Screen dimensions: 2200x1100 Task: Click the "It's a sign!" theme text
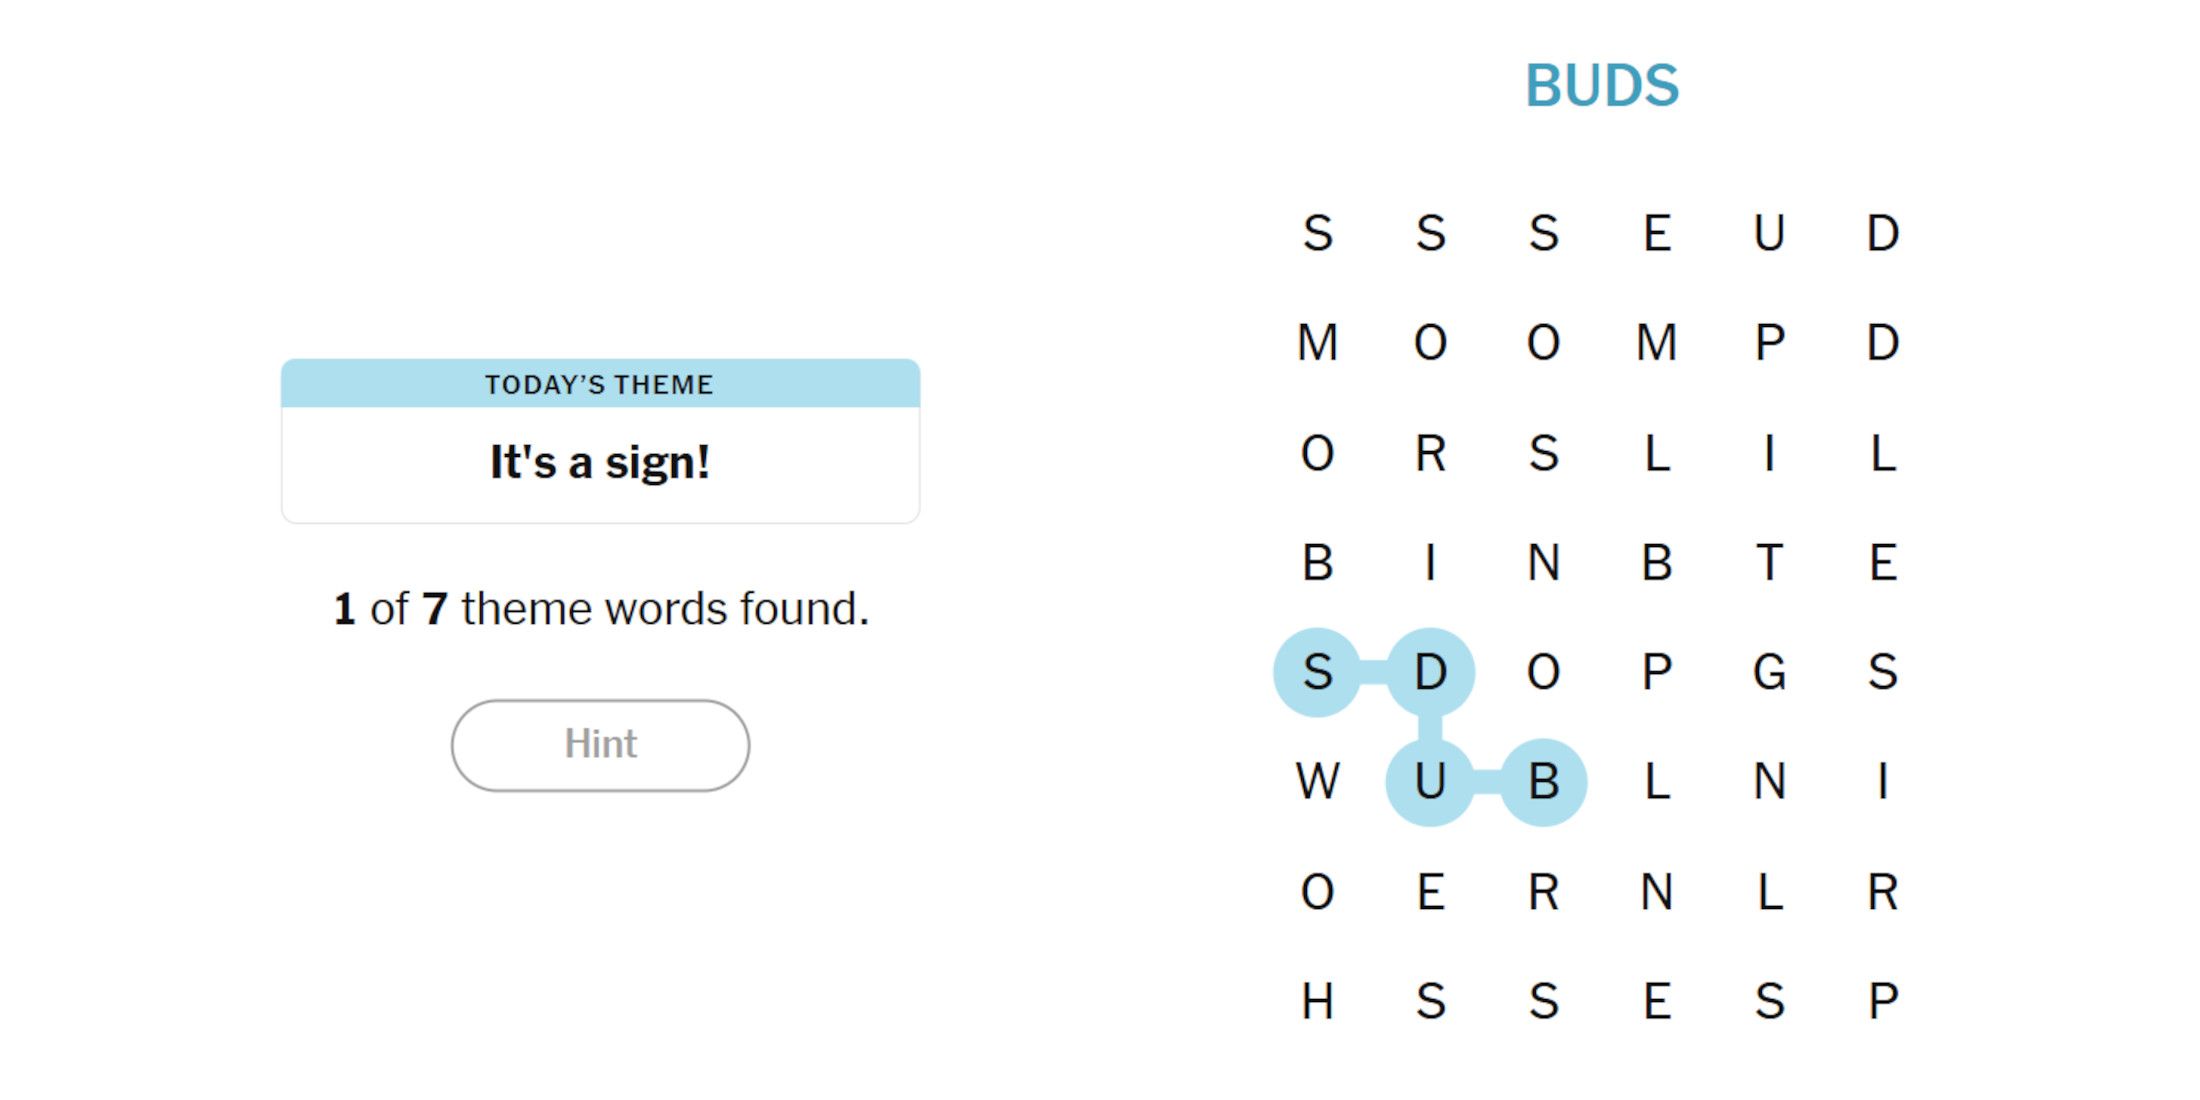pos(600,463)
